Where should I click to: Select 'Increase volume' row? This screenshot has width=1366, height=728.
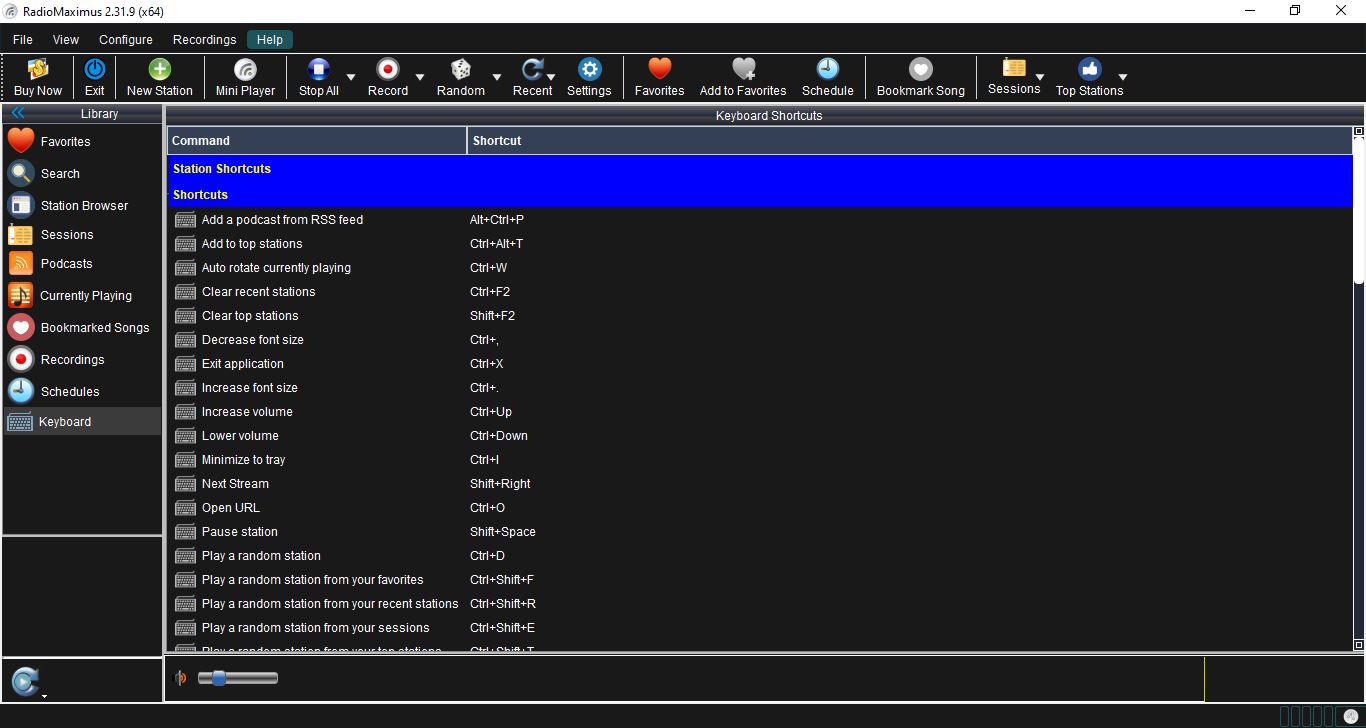760,412
